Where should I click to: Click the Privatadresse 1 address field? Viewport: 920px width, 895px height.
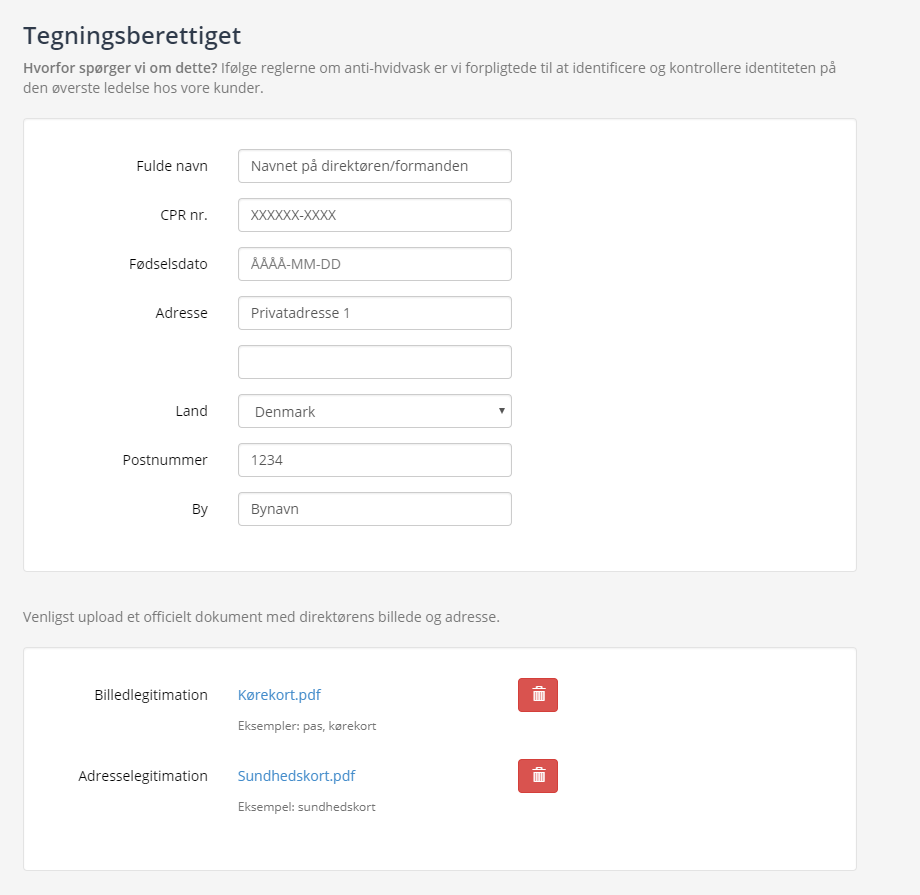(374, 313)
